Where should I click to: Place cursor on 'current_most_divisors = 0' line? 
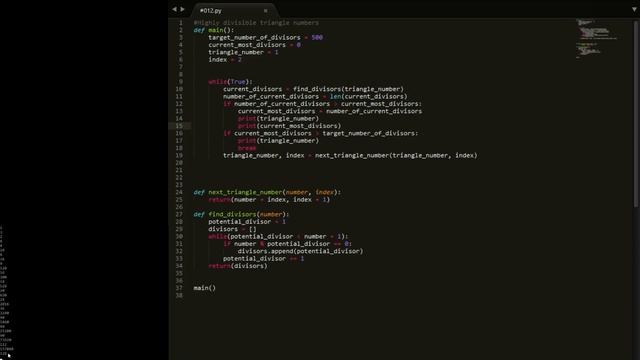pyautogui.click(x=254, y=45)
